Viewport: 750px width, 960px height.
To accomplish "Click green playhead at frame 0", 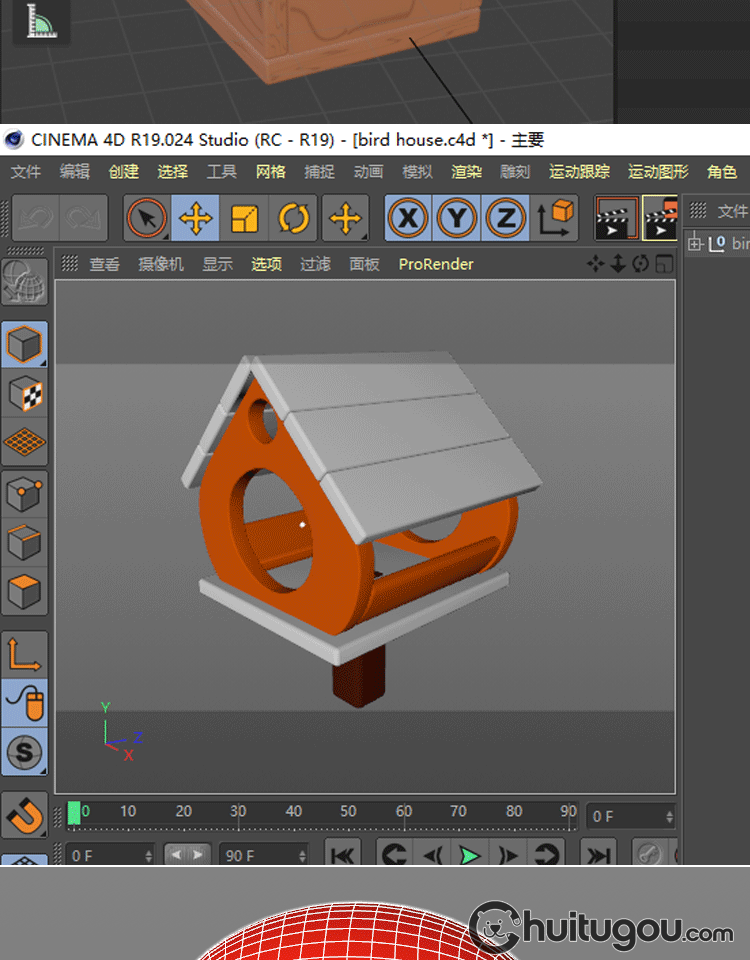I will (74, 813).
